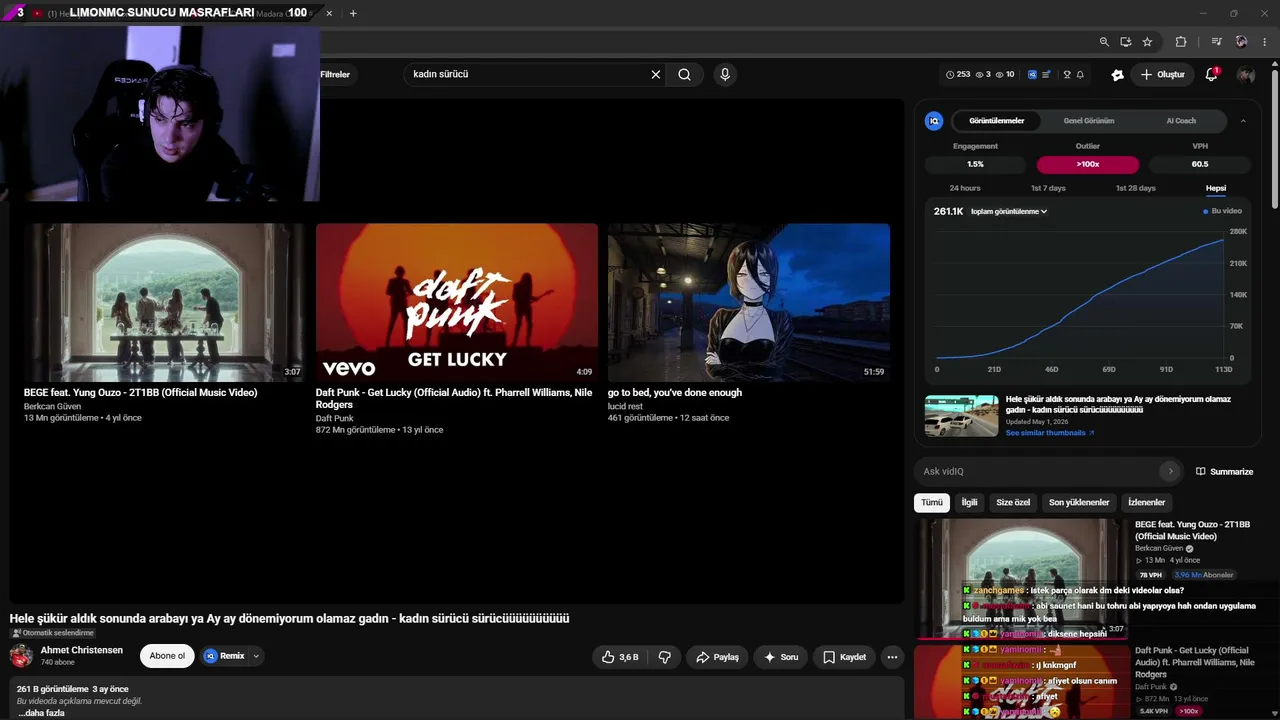Click the 60.5 VPH pill
1280x720 pixels.
tap(1200, 164)
